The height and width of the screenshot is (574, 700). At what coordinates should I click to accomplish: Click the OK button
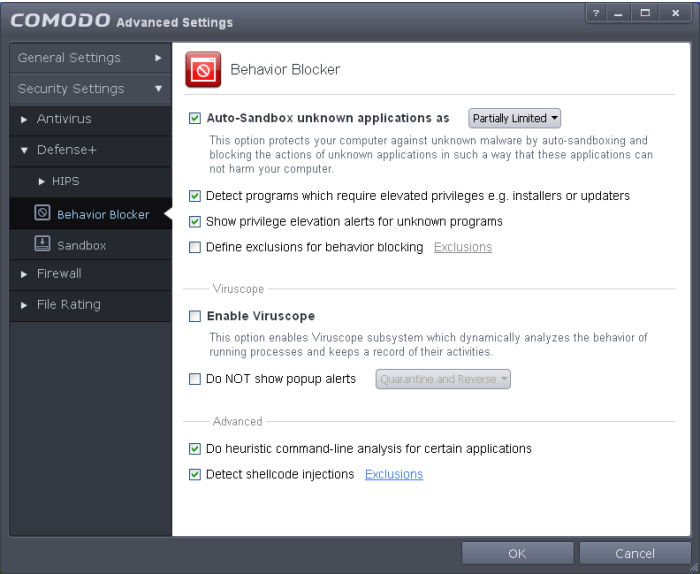tap(517, 553)
